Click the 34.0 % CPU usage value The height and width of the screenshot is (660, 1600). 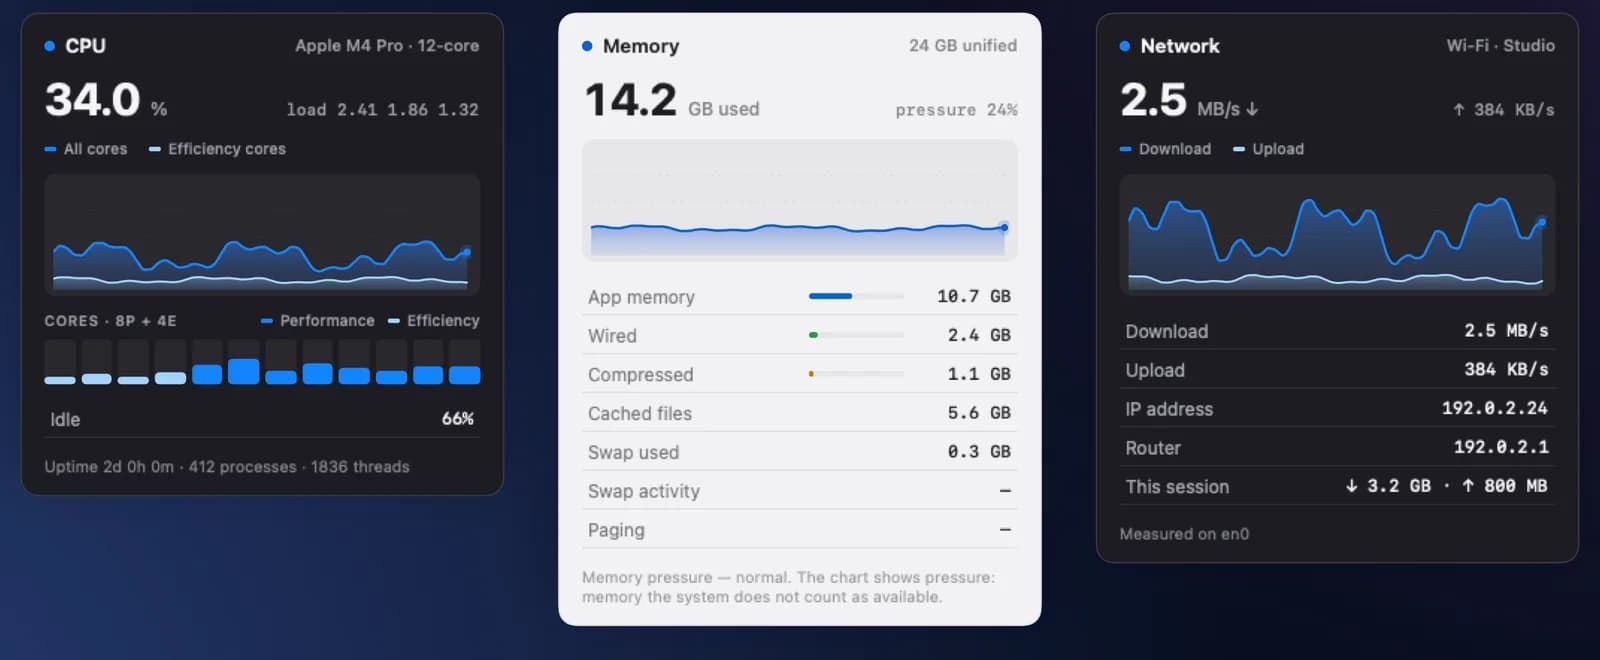(x=106, y=100)
